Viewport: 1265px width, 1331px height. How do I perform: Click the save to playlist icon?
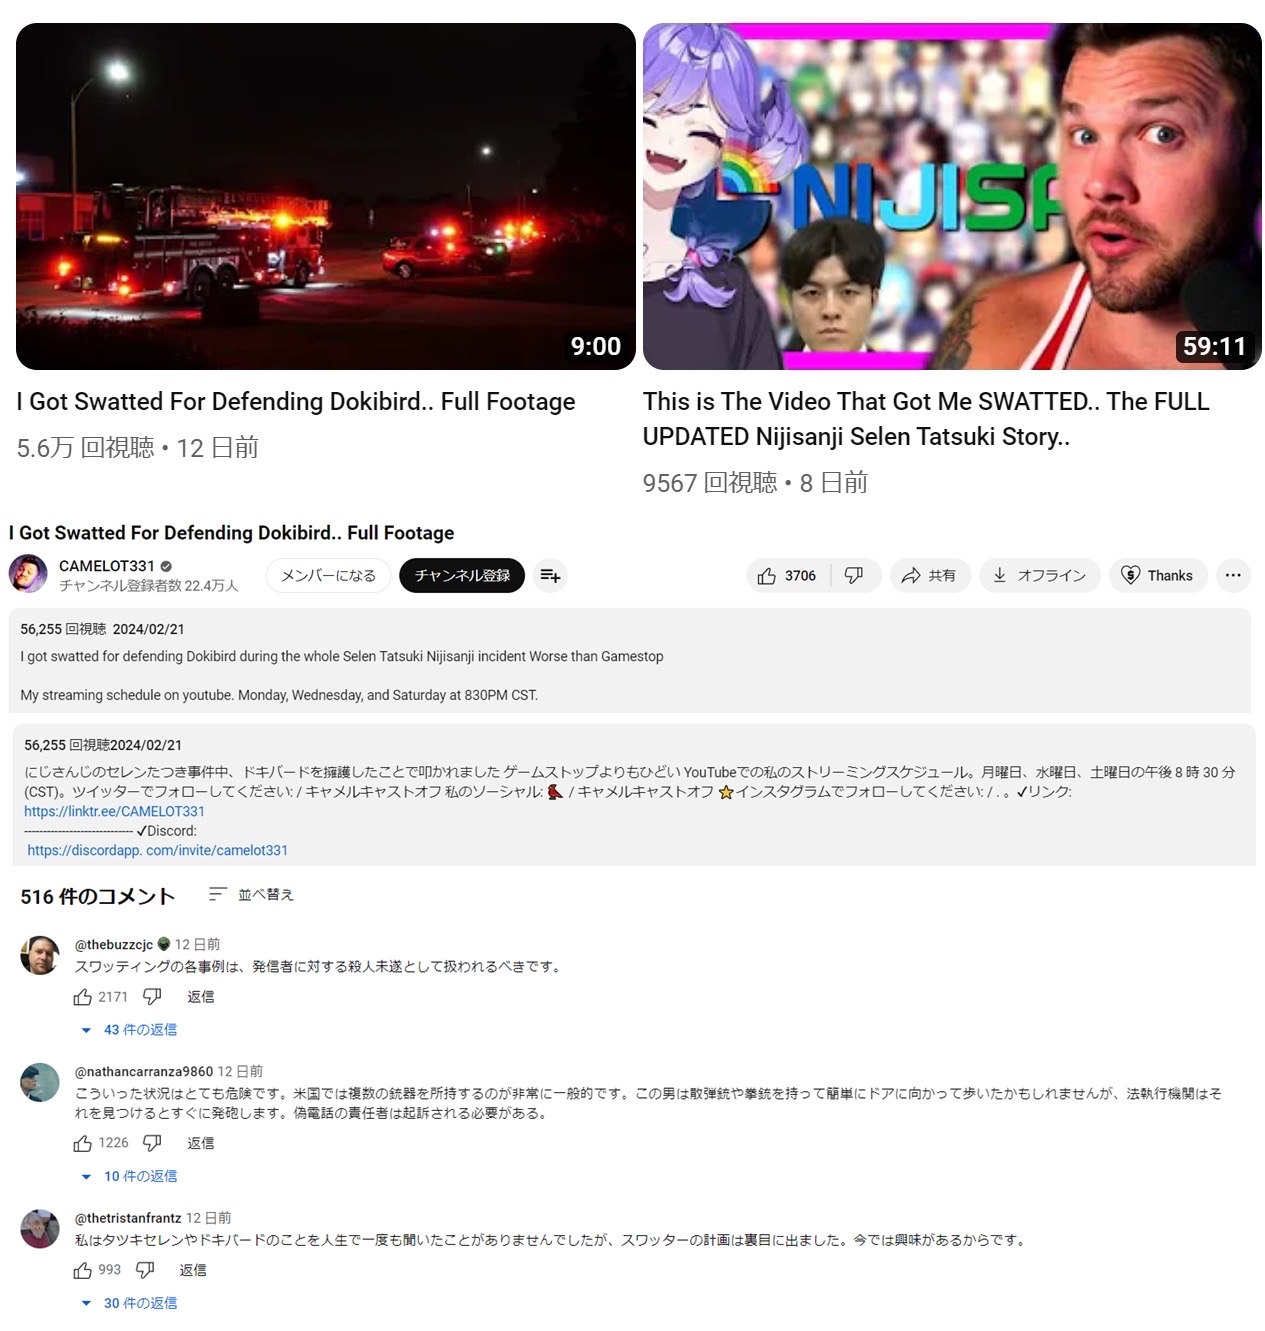(x=550, y=576)
